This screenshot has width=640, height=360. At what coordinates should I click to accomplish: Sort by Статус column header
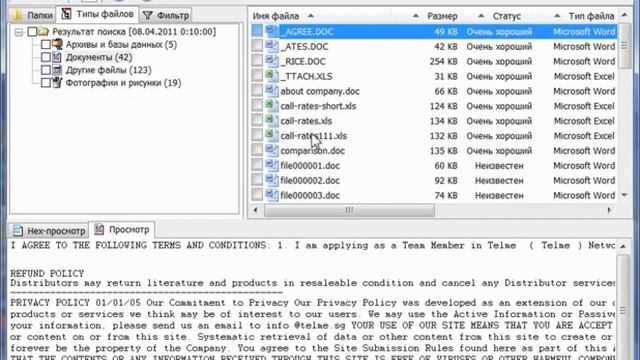(x=507, y=16)
